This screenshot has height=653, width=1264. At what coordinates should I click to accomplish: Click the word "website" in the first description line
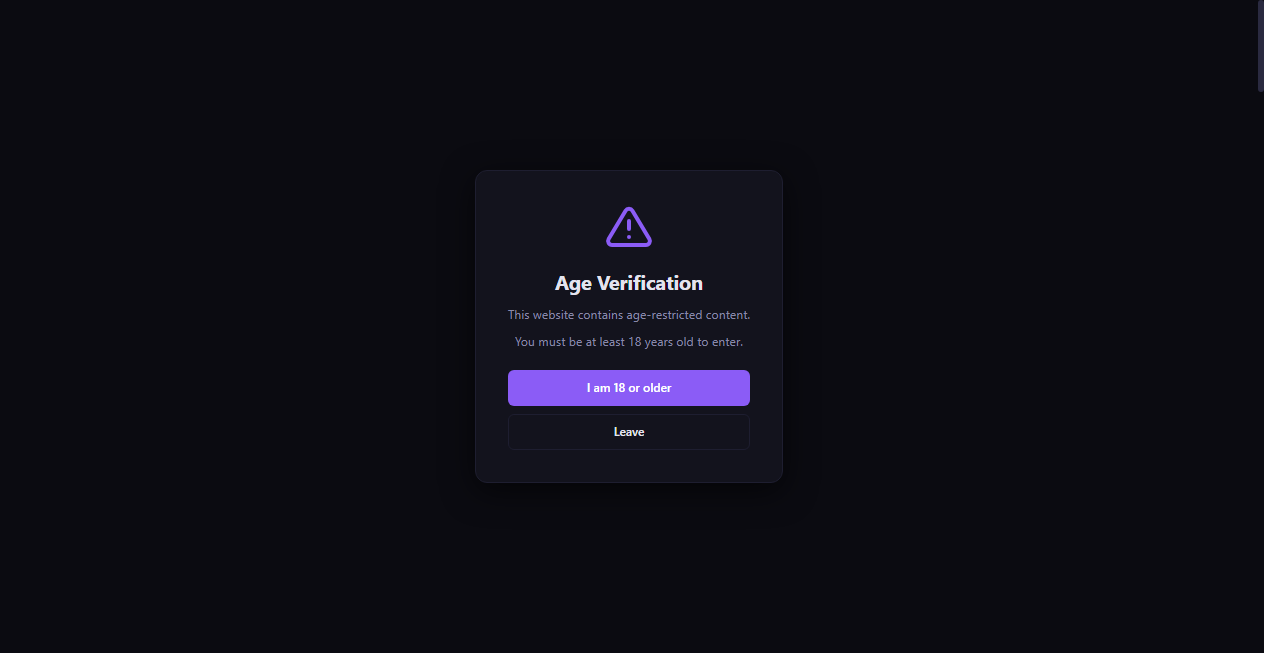tap(553, 315)
